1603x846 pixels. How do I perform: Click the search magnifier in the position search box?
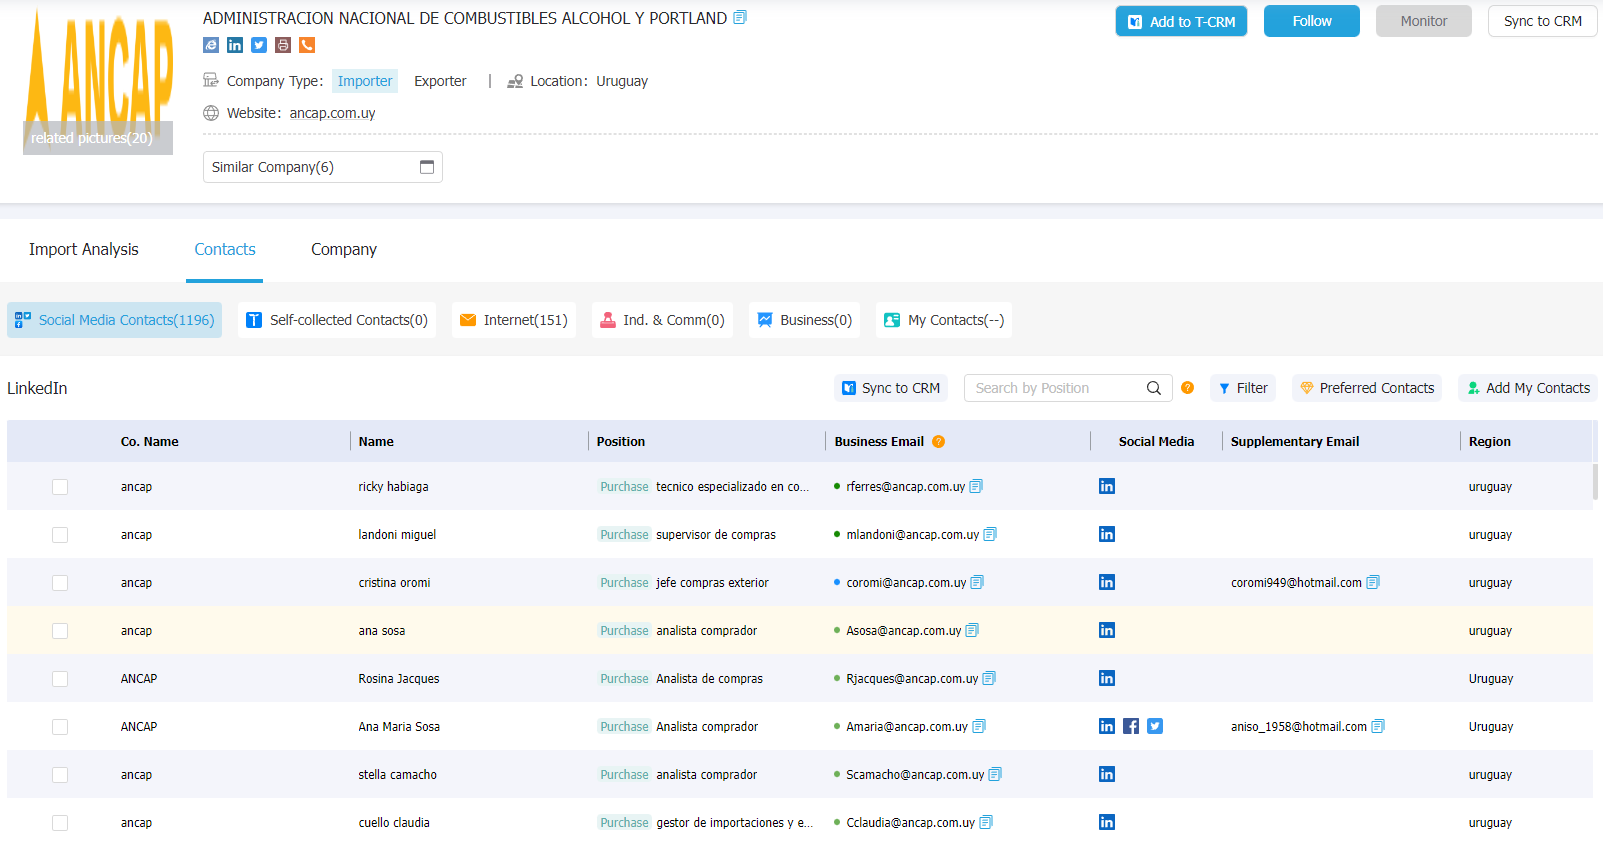(1154, 388)
